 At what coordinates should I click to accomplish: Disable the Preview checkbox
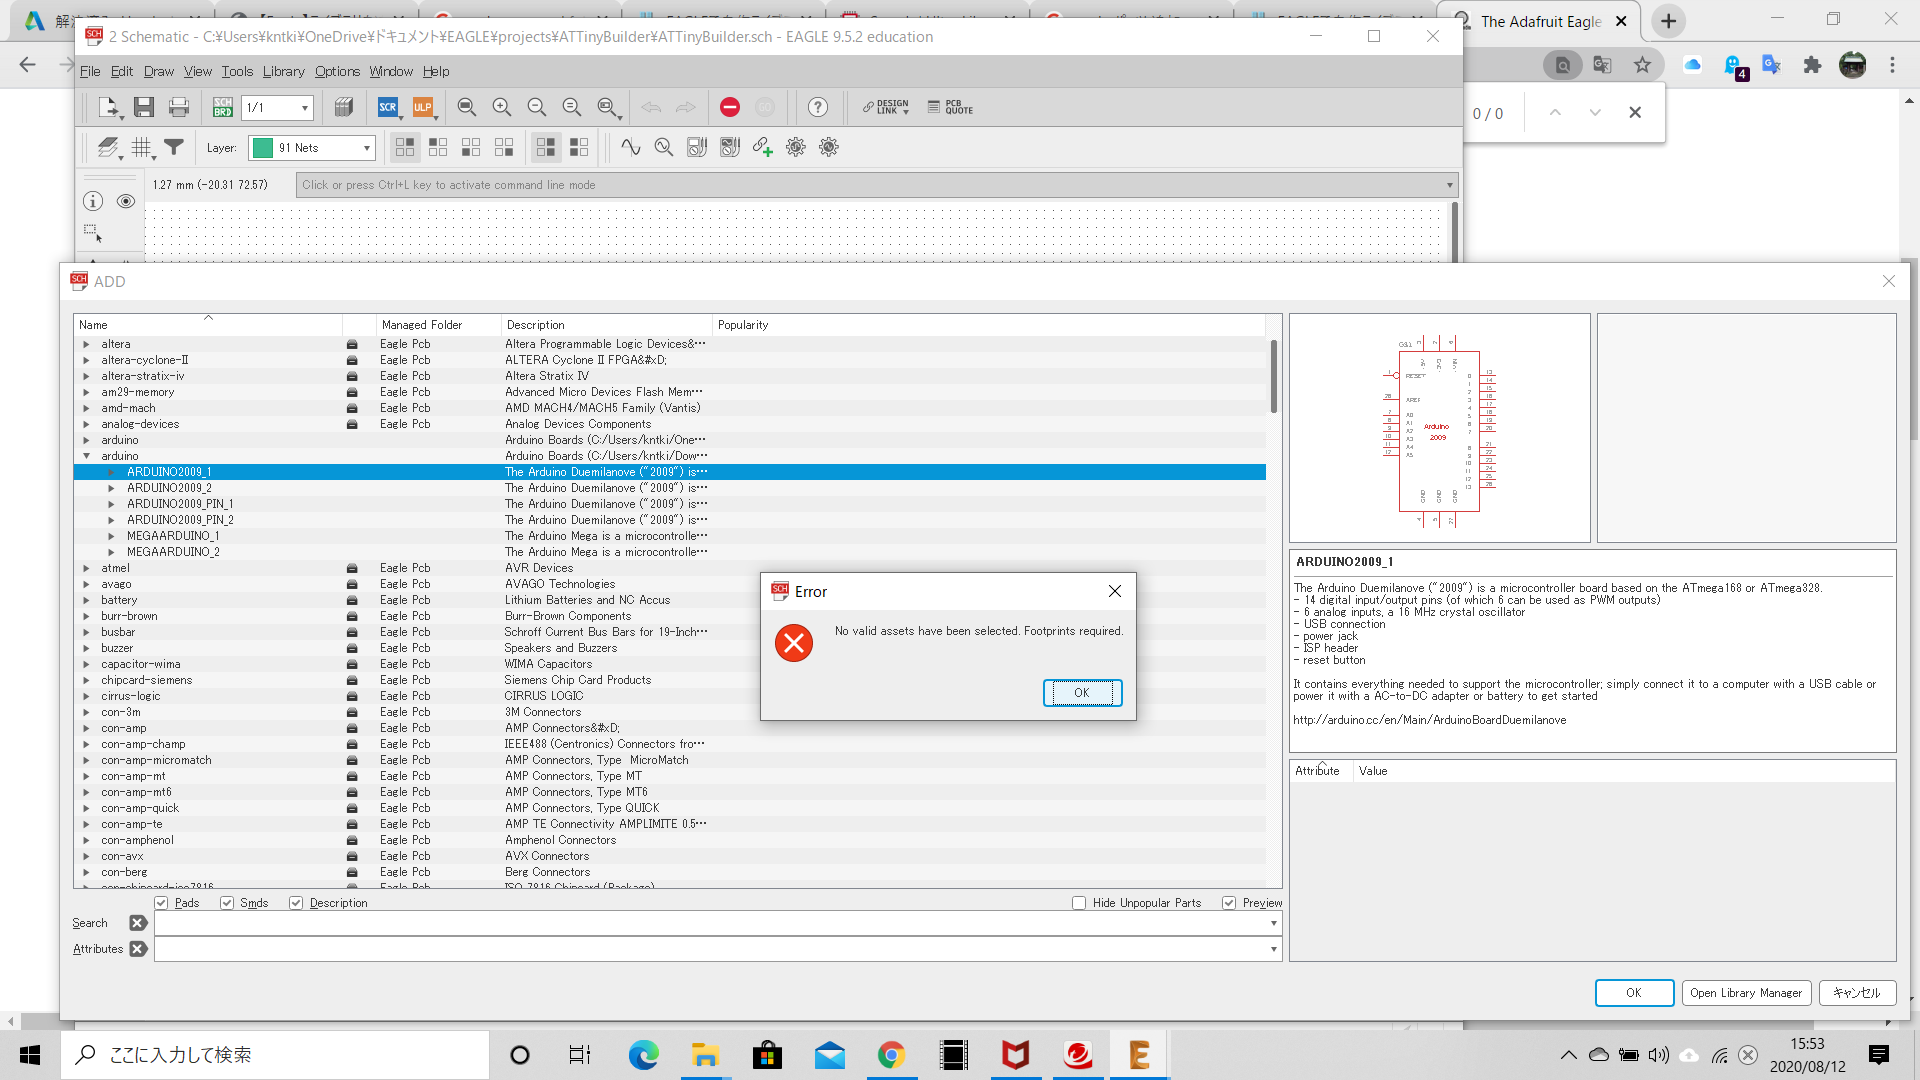coord(1230,903)
